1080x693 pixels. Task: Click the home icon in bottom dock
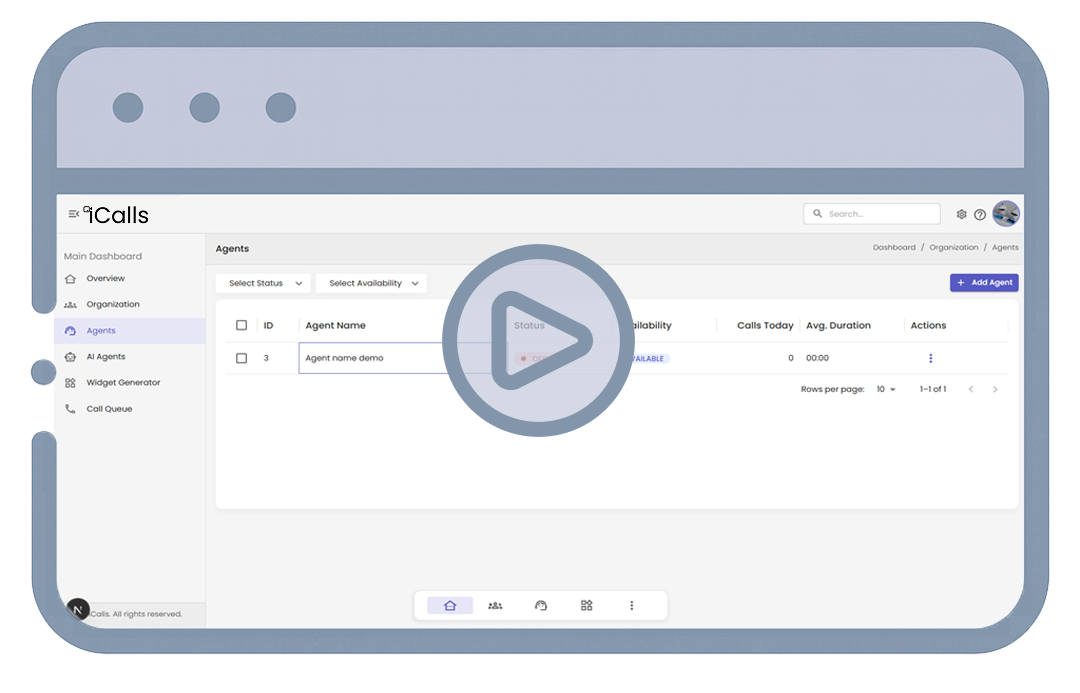click(x=450, y=605)
